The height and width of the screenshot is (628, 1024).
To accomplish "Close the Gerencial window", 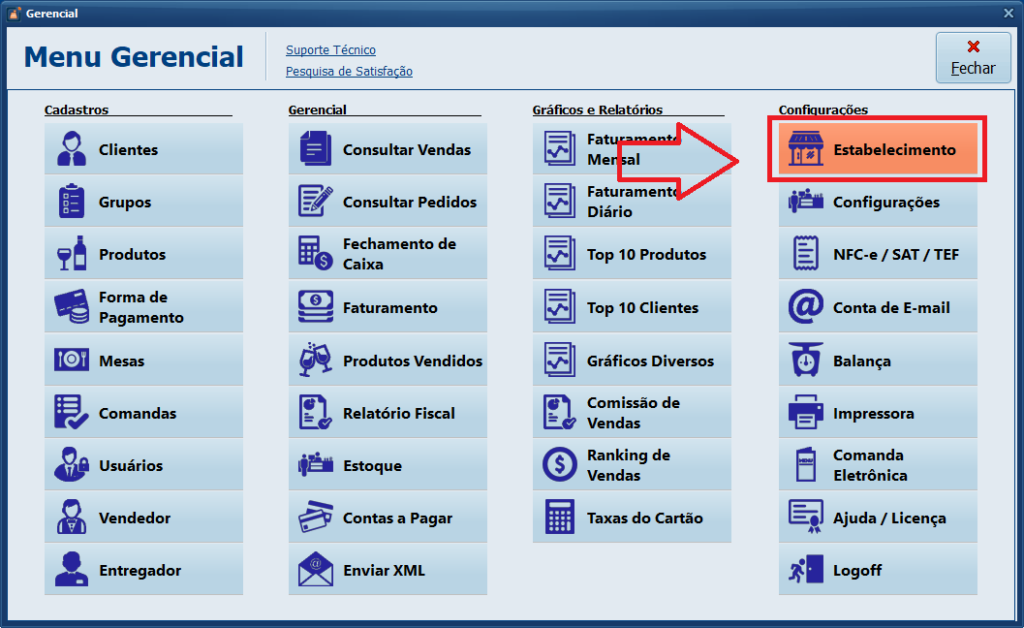I will (x=1008, y=13).
